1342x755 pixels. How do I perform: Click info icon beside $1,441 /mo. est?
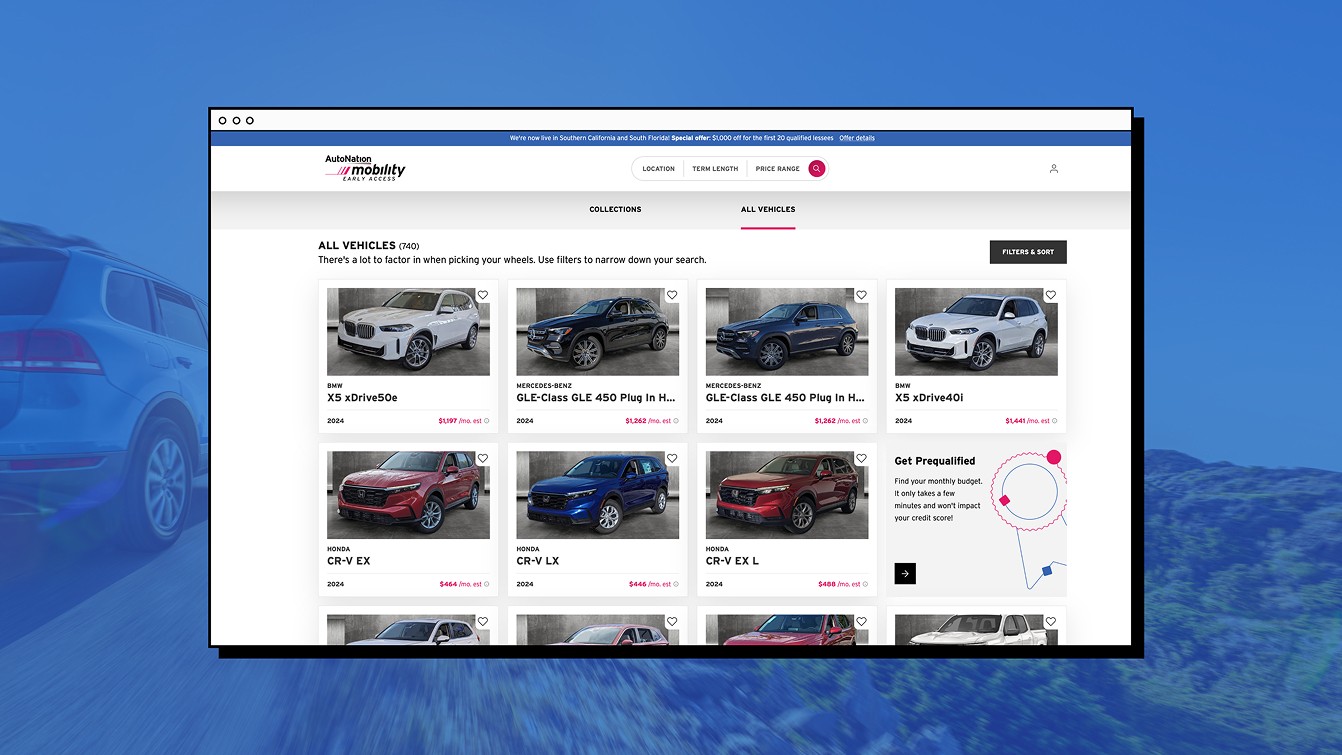coord(1054,421)
